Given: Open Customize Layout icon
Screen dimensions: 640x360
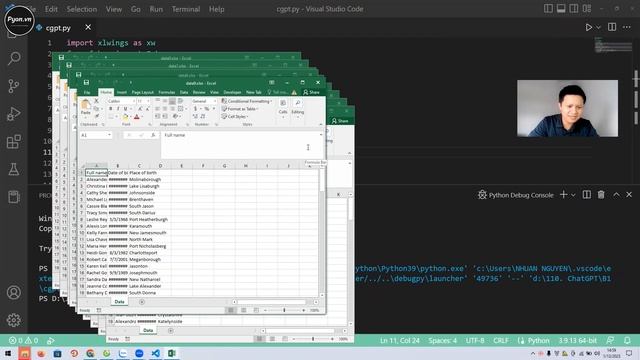Looking at the screenshot, I should 587,9.
